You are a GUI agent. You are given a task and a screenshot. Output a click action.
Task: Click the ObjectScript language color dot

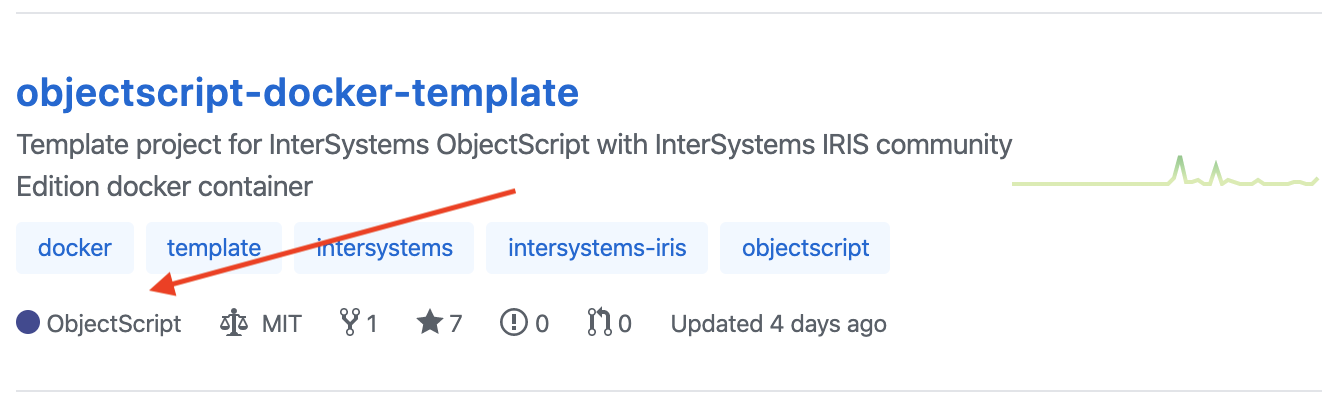[28, 323]
